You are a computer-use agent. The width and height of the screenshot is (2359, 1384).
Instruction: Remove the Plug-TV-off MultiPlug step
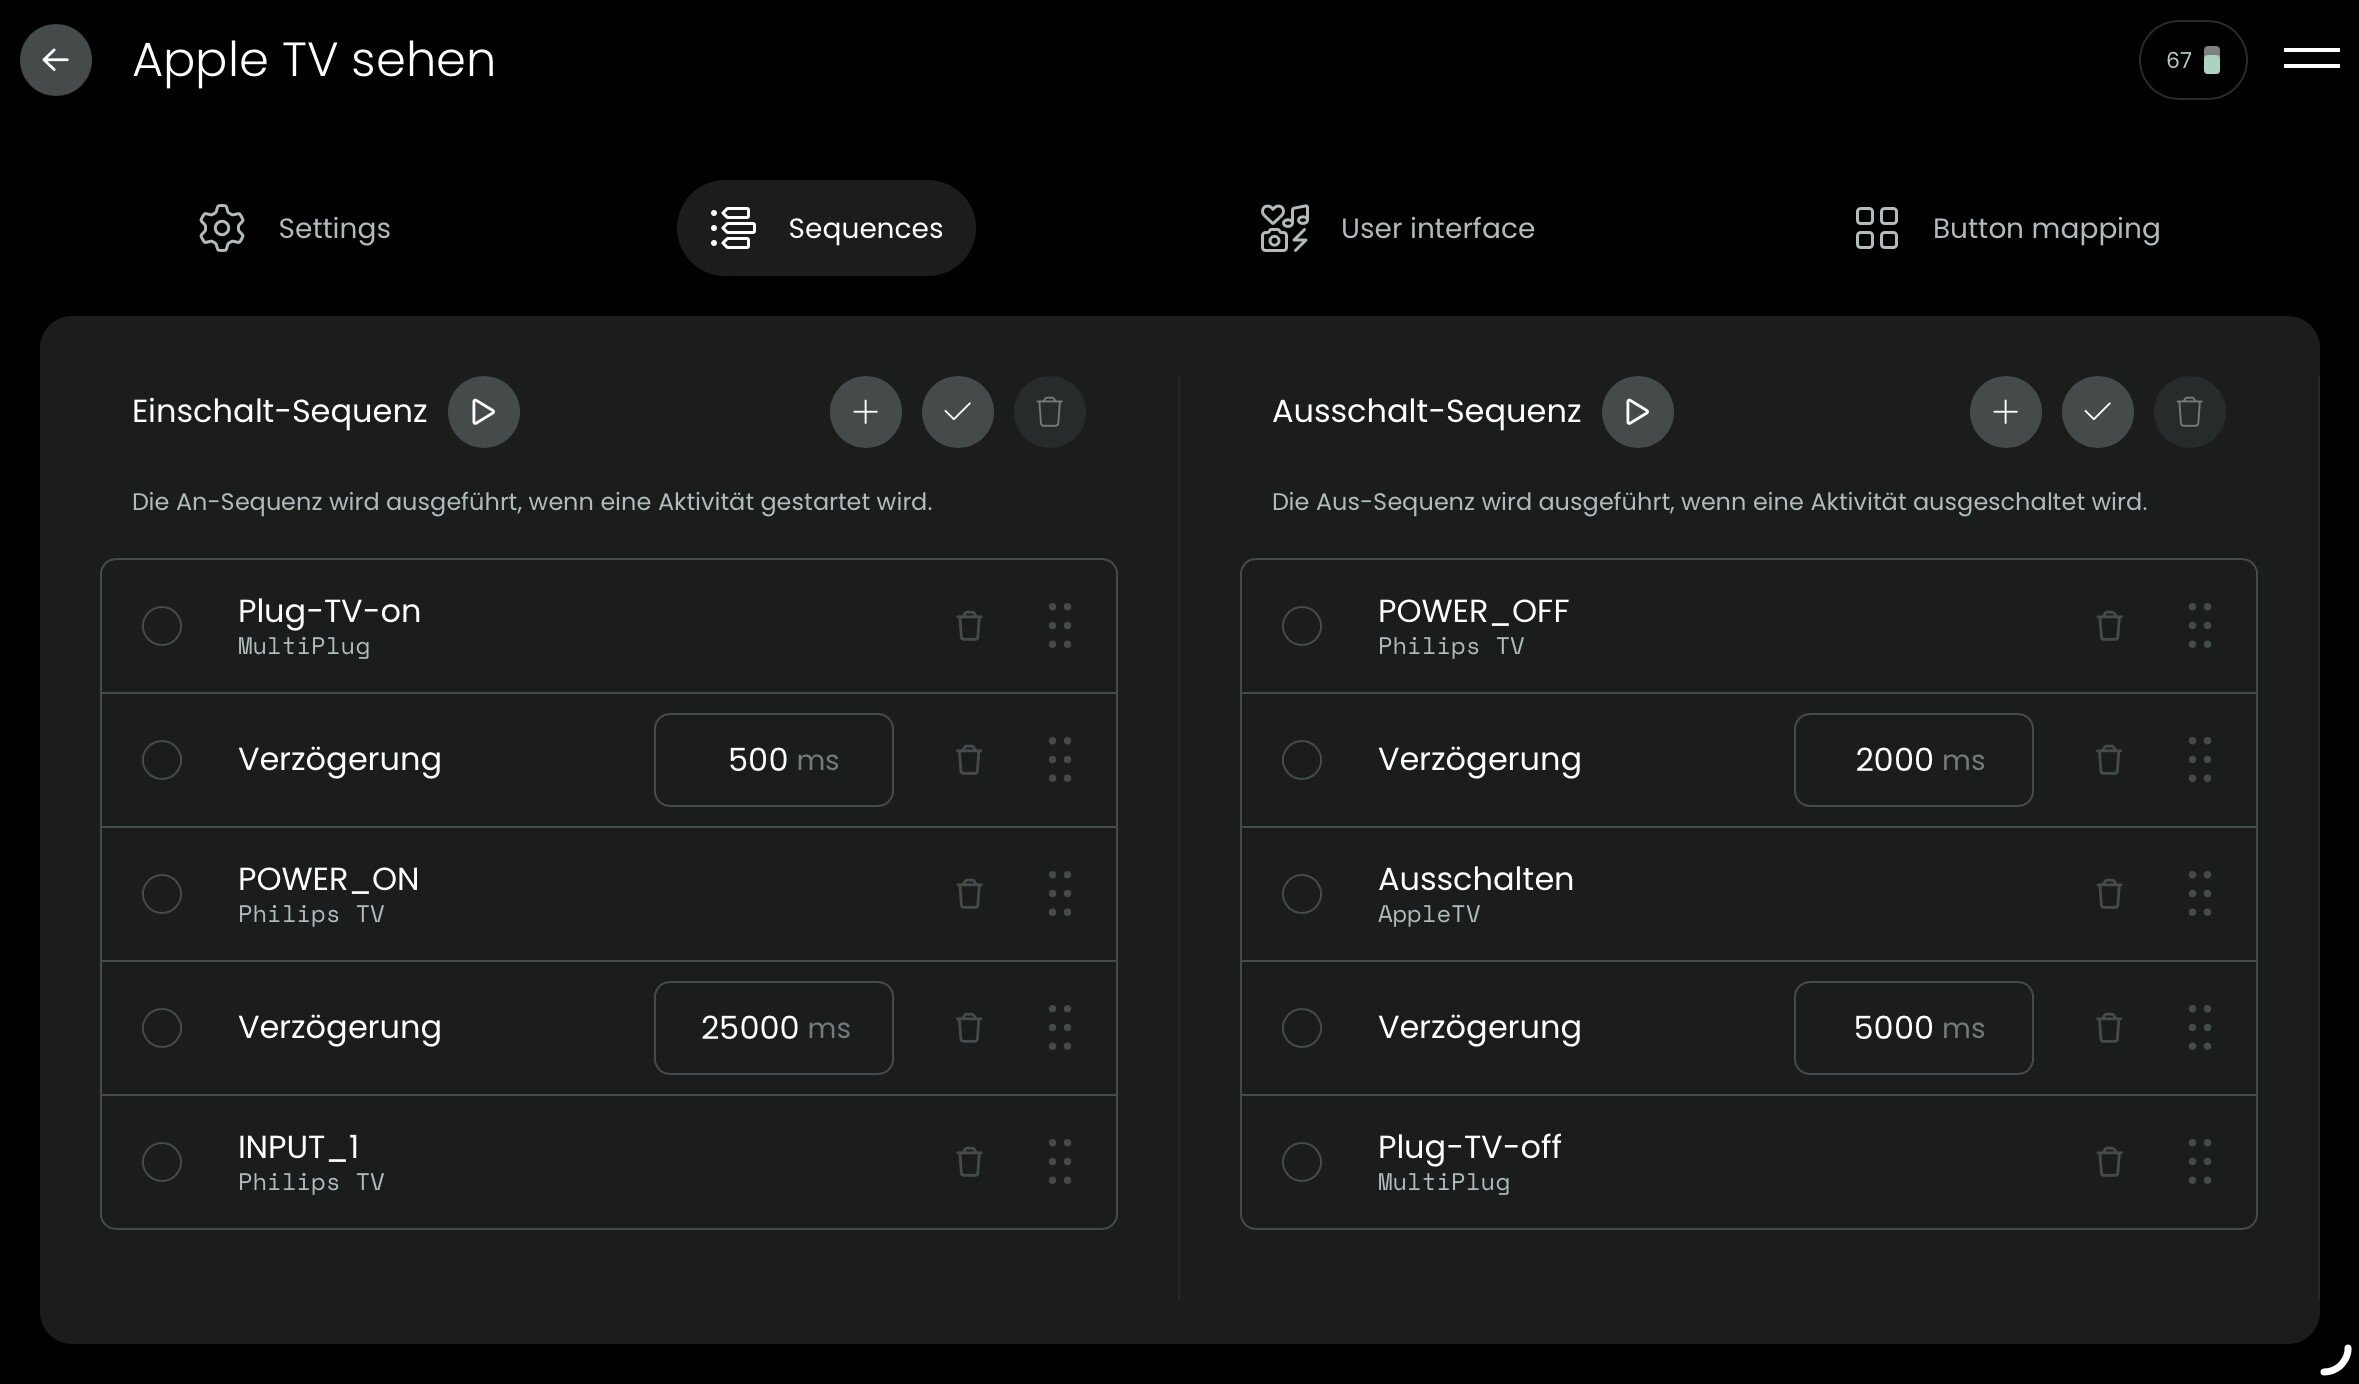[2109, 1162]
